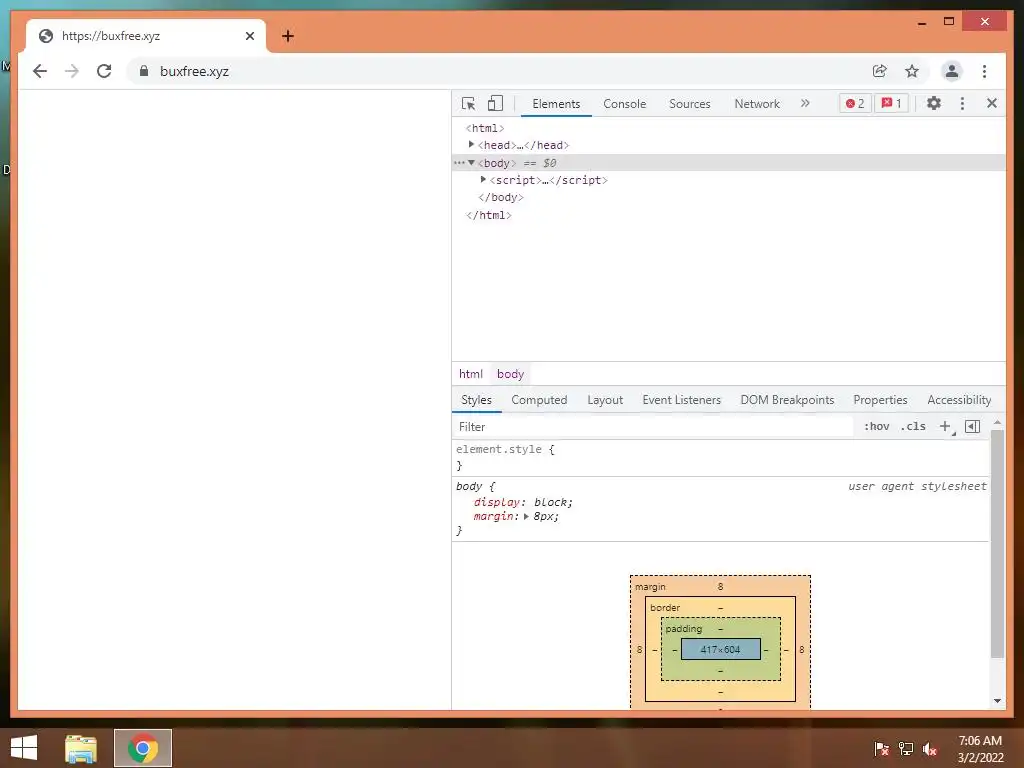Screen dimensions: 1024x768
Task: Select the html opening tag line
Action: coord(485,128)
